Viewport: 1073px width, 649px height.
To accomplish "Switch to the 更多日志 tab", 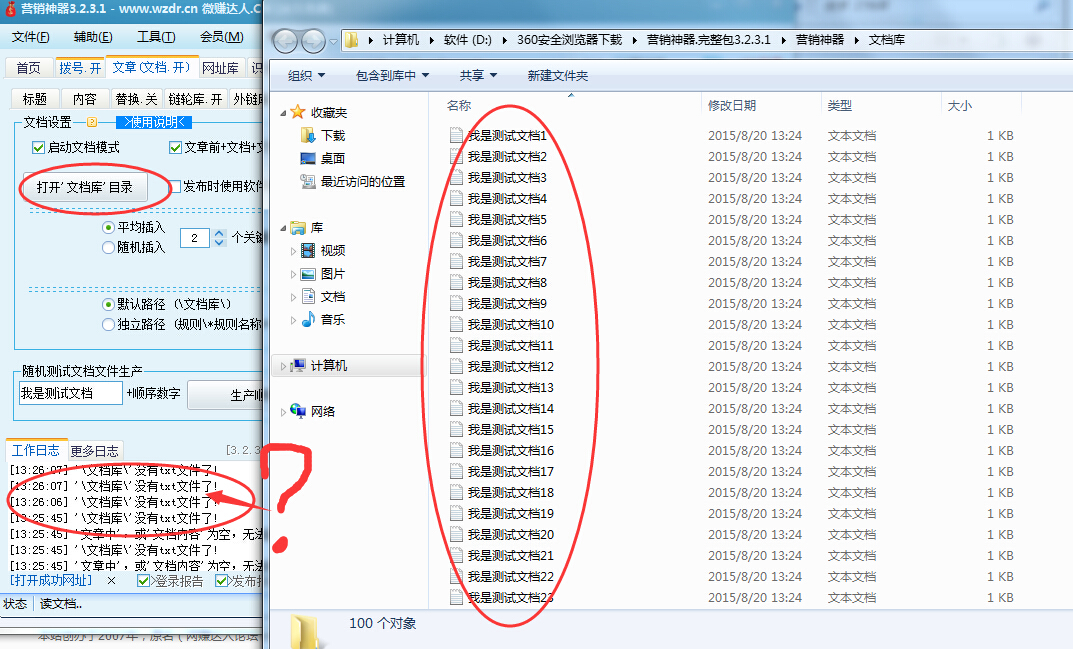I will tap(94, 451).
